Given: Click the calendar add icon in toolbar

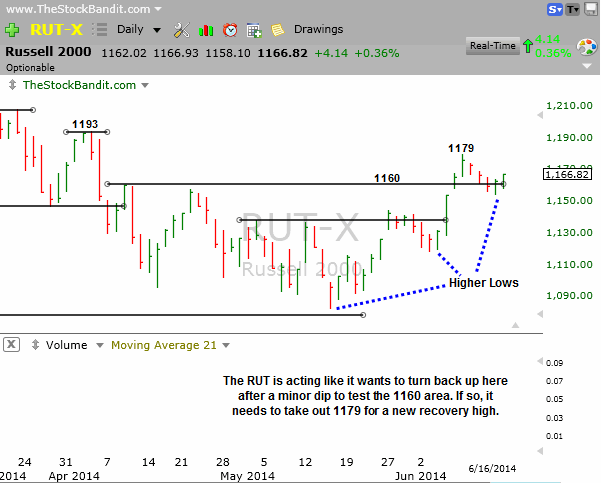Looking at the screenshot, I should tap(254, 30).
